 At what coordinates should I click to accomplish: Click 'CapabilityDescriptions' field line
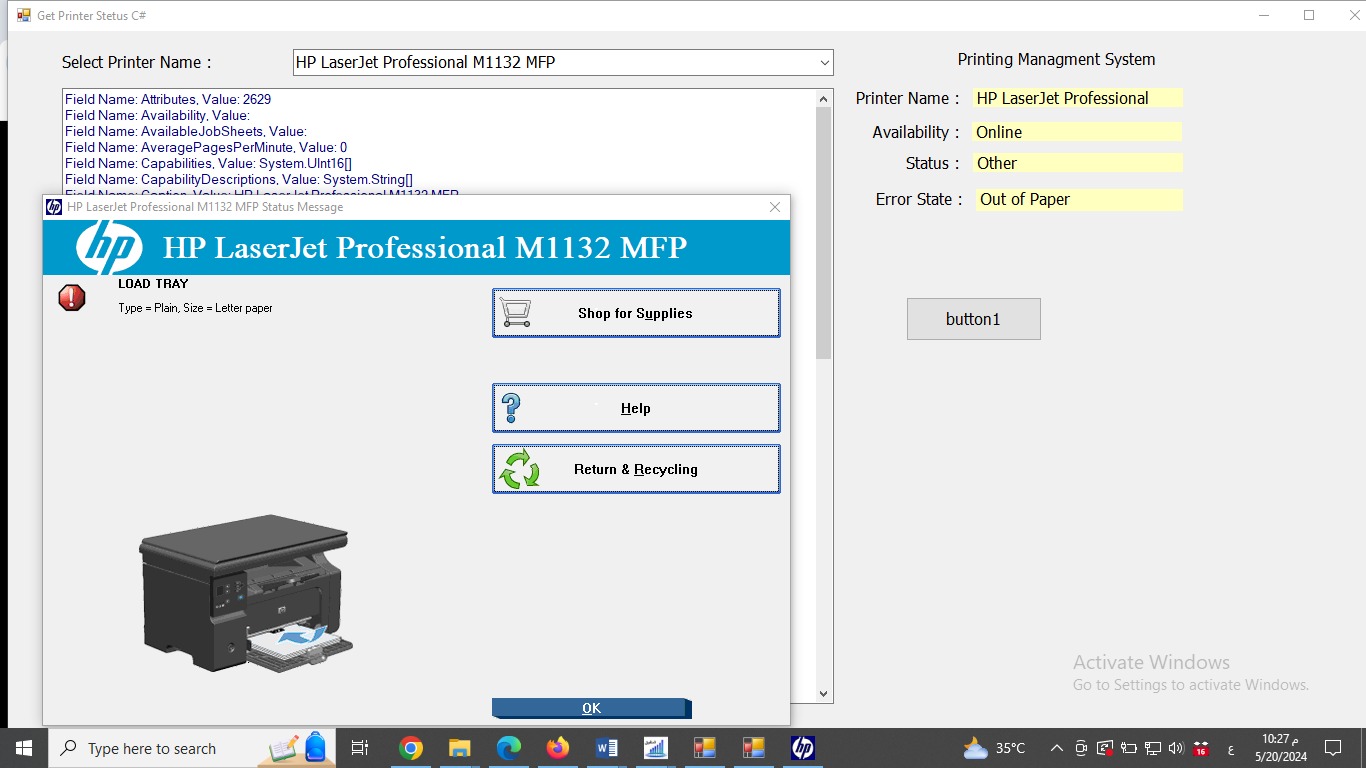[239, 179]
